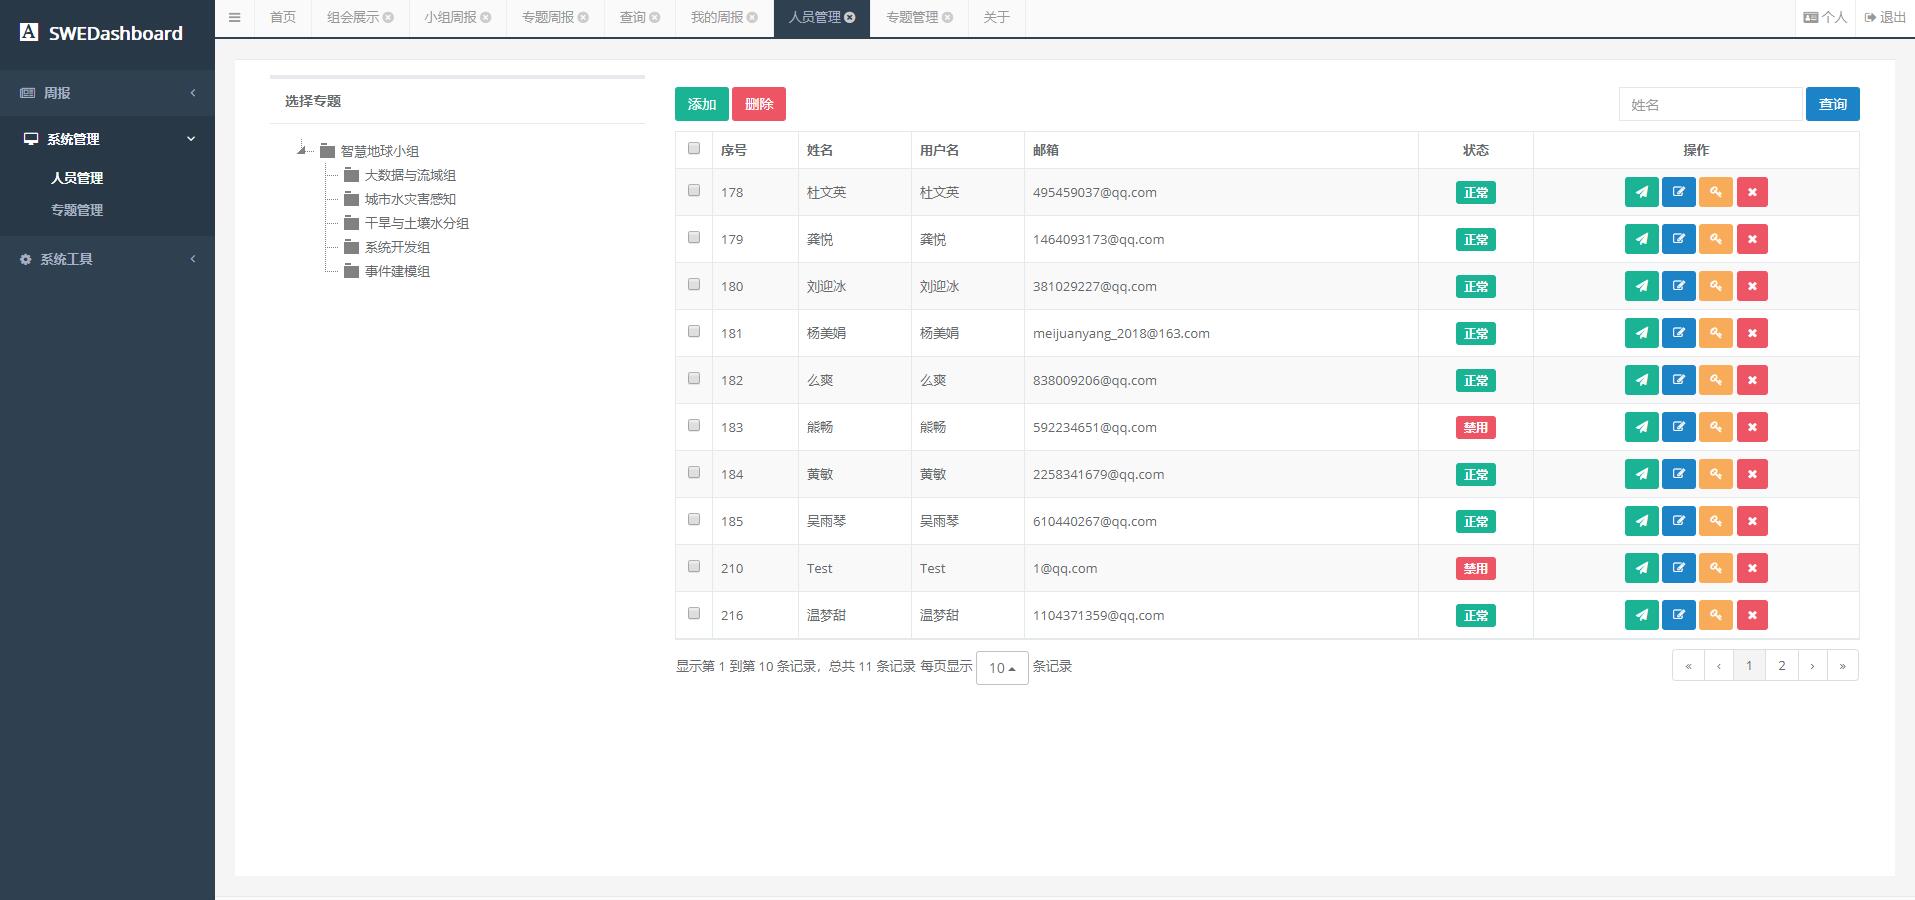Edit the record of 杨美娟

1678,333
